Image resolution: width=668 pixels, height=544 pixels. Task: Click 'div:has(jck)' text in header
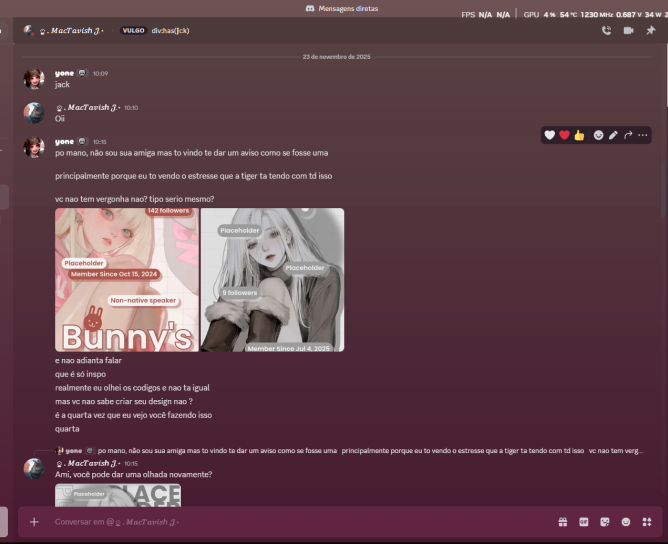[x=170, y=30]
